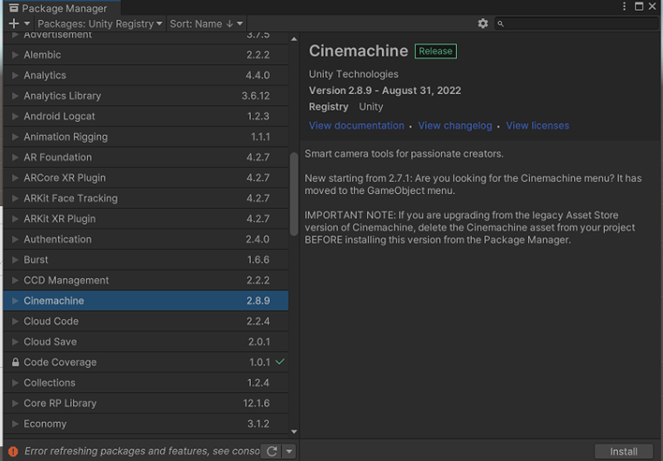Open the refresh options dropdown
Screen dimensions: 663x461
tap(289, 451)
